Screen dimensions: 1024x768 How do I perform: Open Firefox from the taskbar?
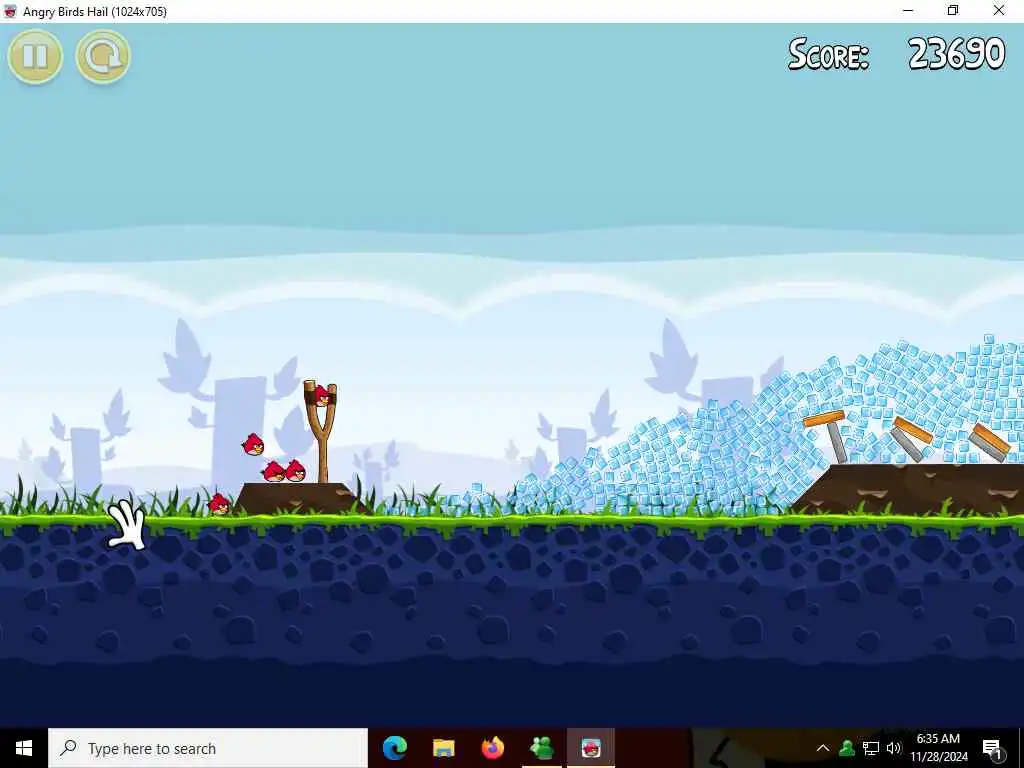point(492,748)
